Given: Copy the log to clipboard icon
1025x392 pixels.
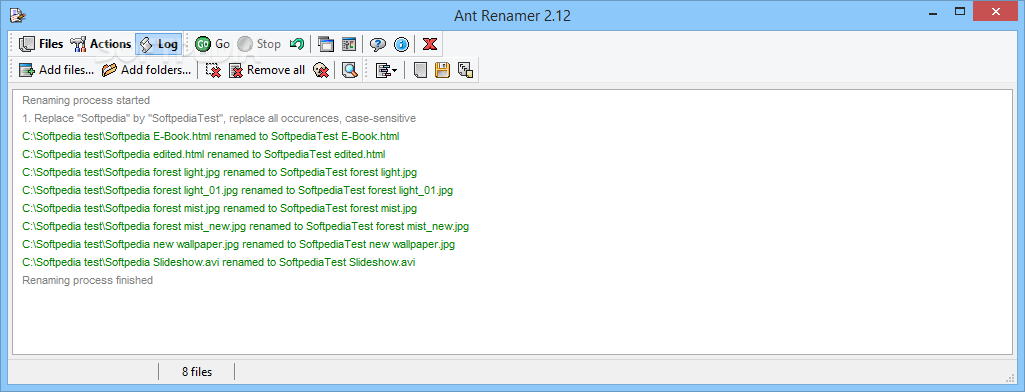Looking at the screenshot, I should click(465, 70).
